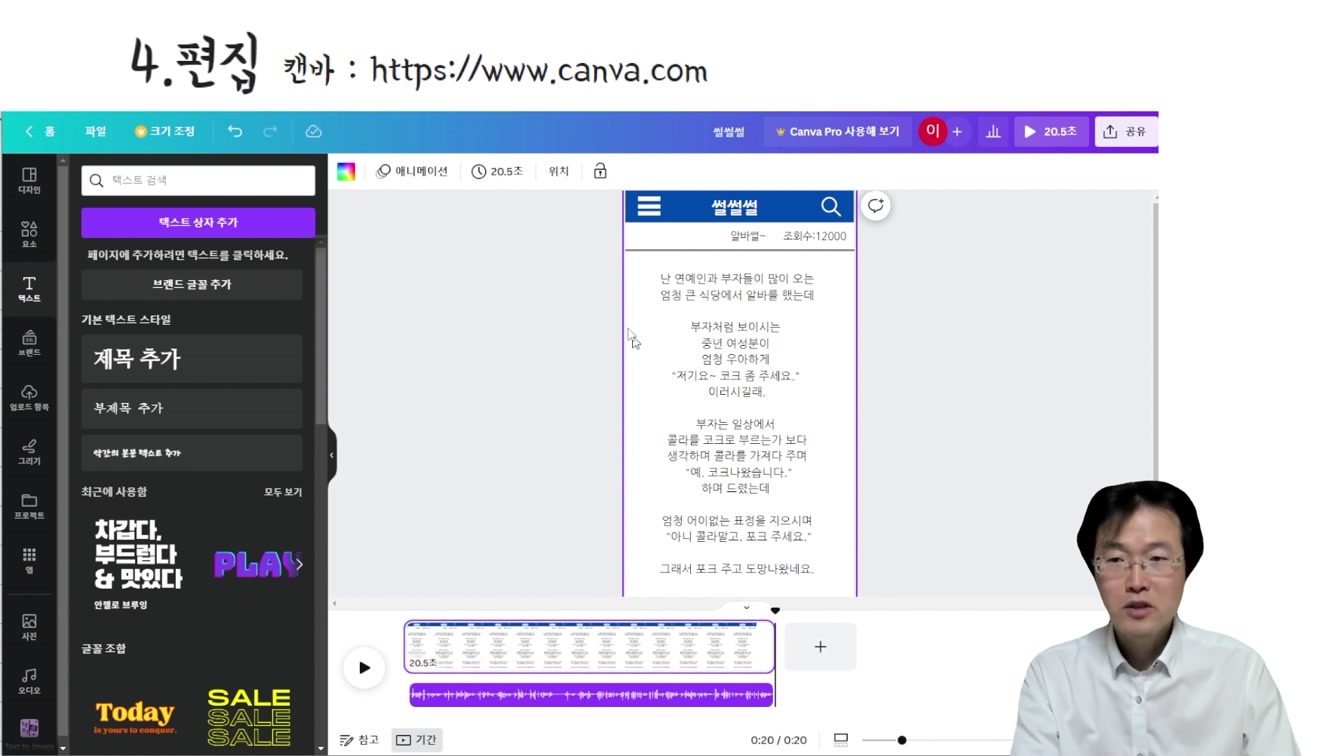The image size is (1344, 756).
Task: Add a page with timeline plus button
Action: 820,647
